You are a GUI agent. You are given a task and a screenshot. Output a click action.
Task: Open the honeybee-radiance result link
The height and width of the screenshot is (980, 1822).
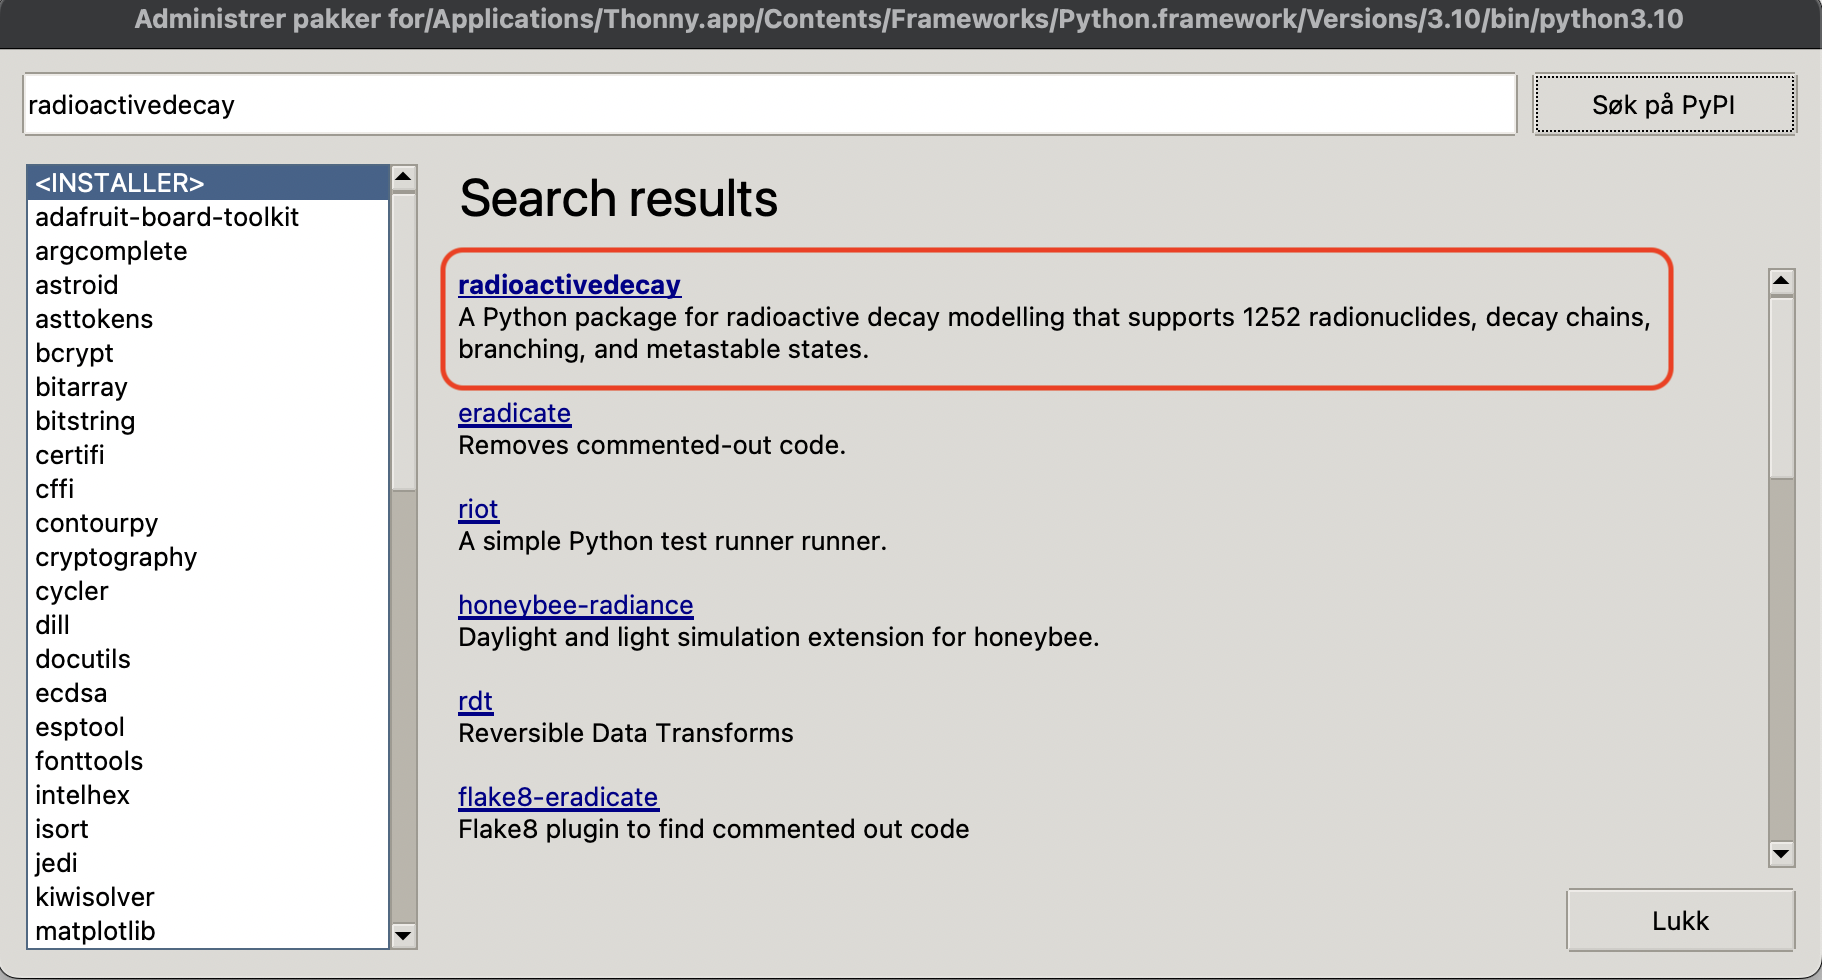575,605
